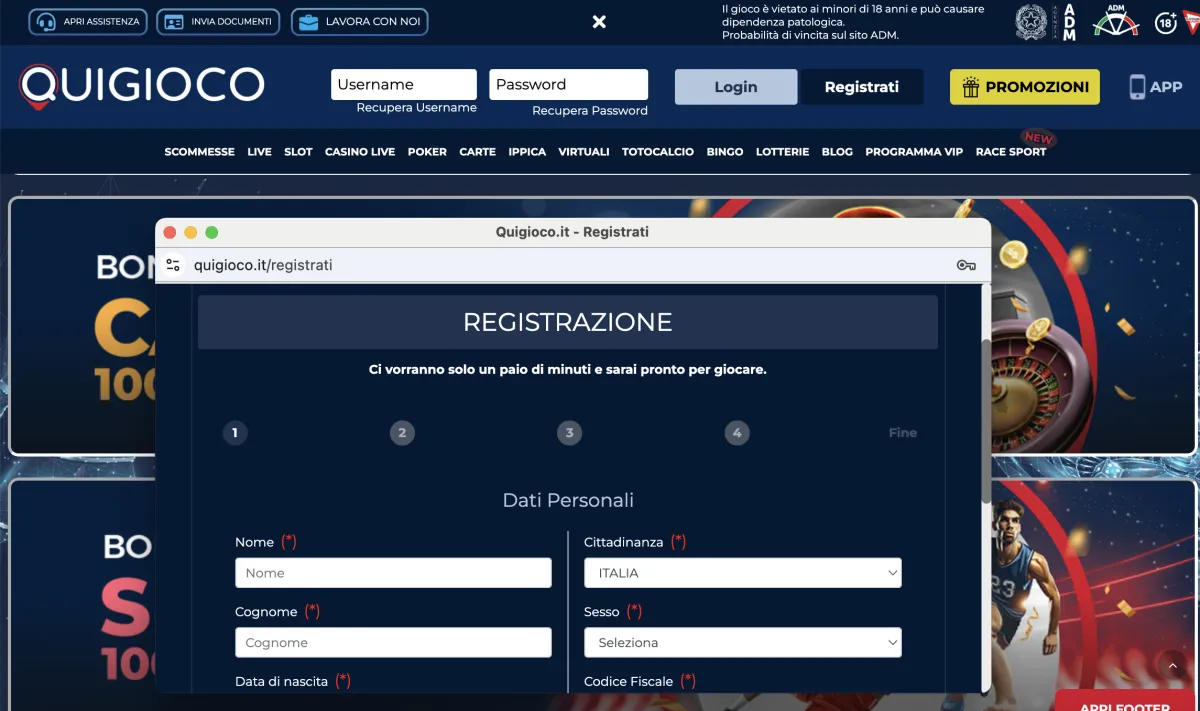
Task: Open the Casino Live menu item
Action: coord(360,152)
